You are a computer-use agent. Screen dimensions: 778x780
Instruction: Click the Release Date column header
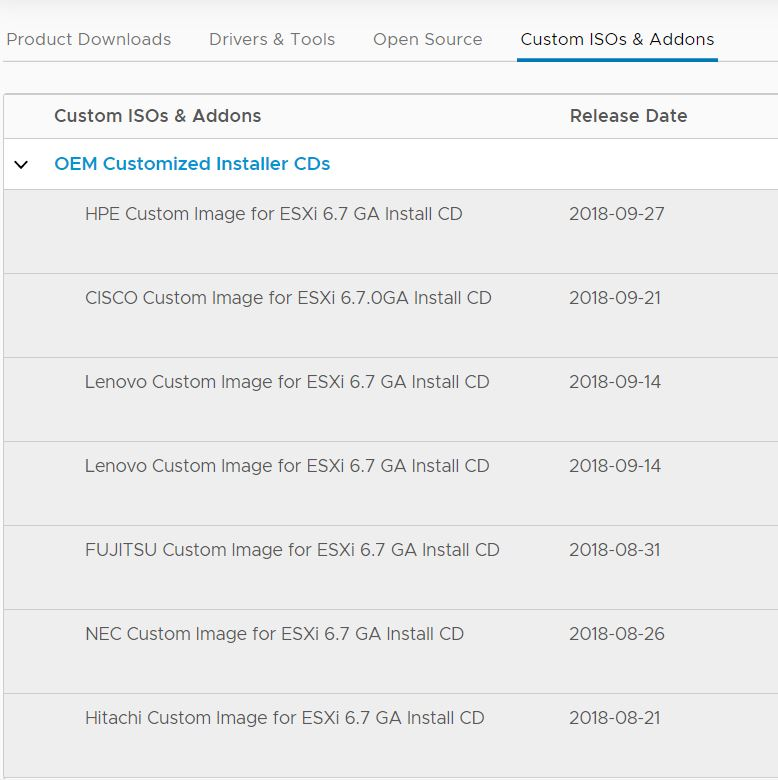pyautogui.click(x=628, y=116)
